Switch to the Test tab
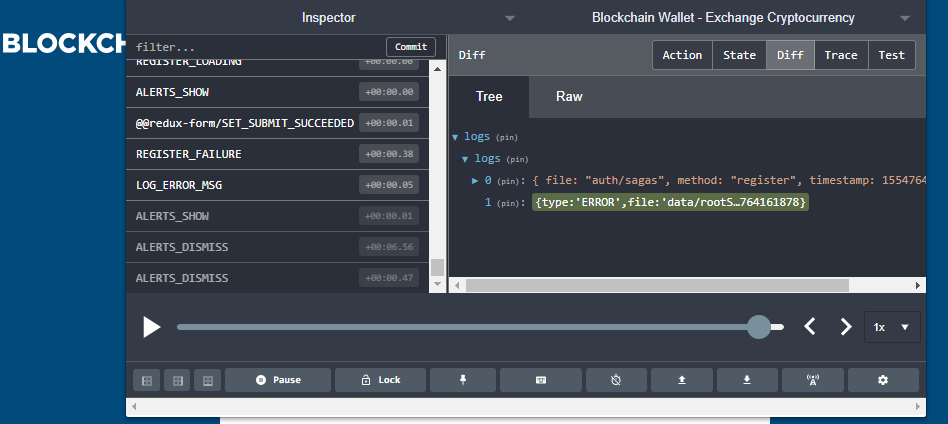This screenshot has height=424, width=948. pos(892,55)
